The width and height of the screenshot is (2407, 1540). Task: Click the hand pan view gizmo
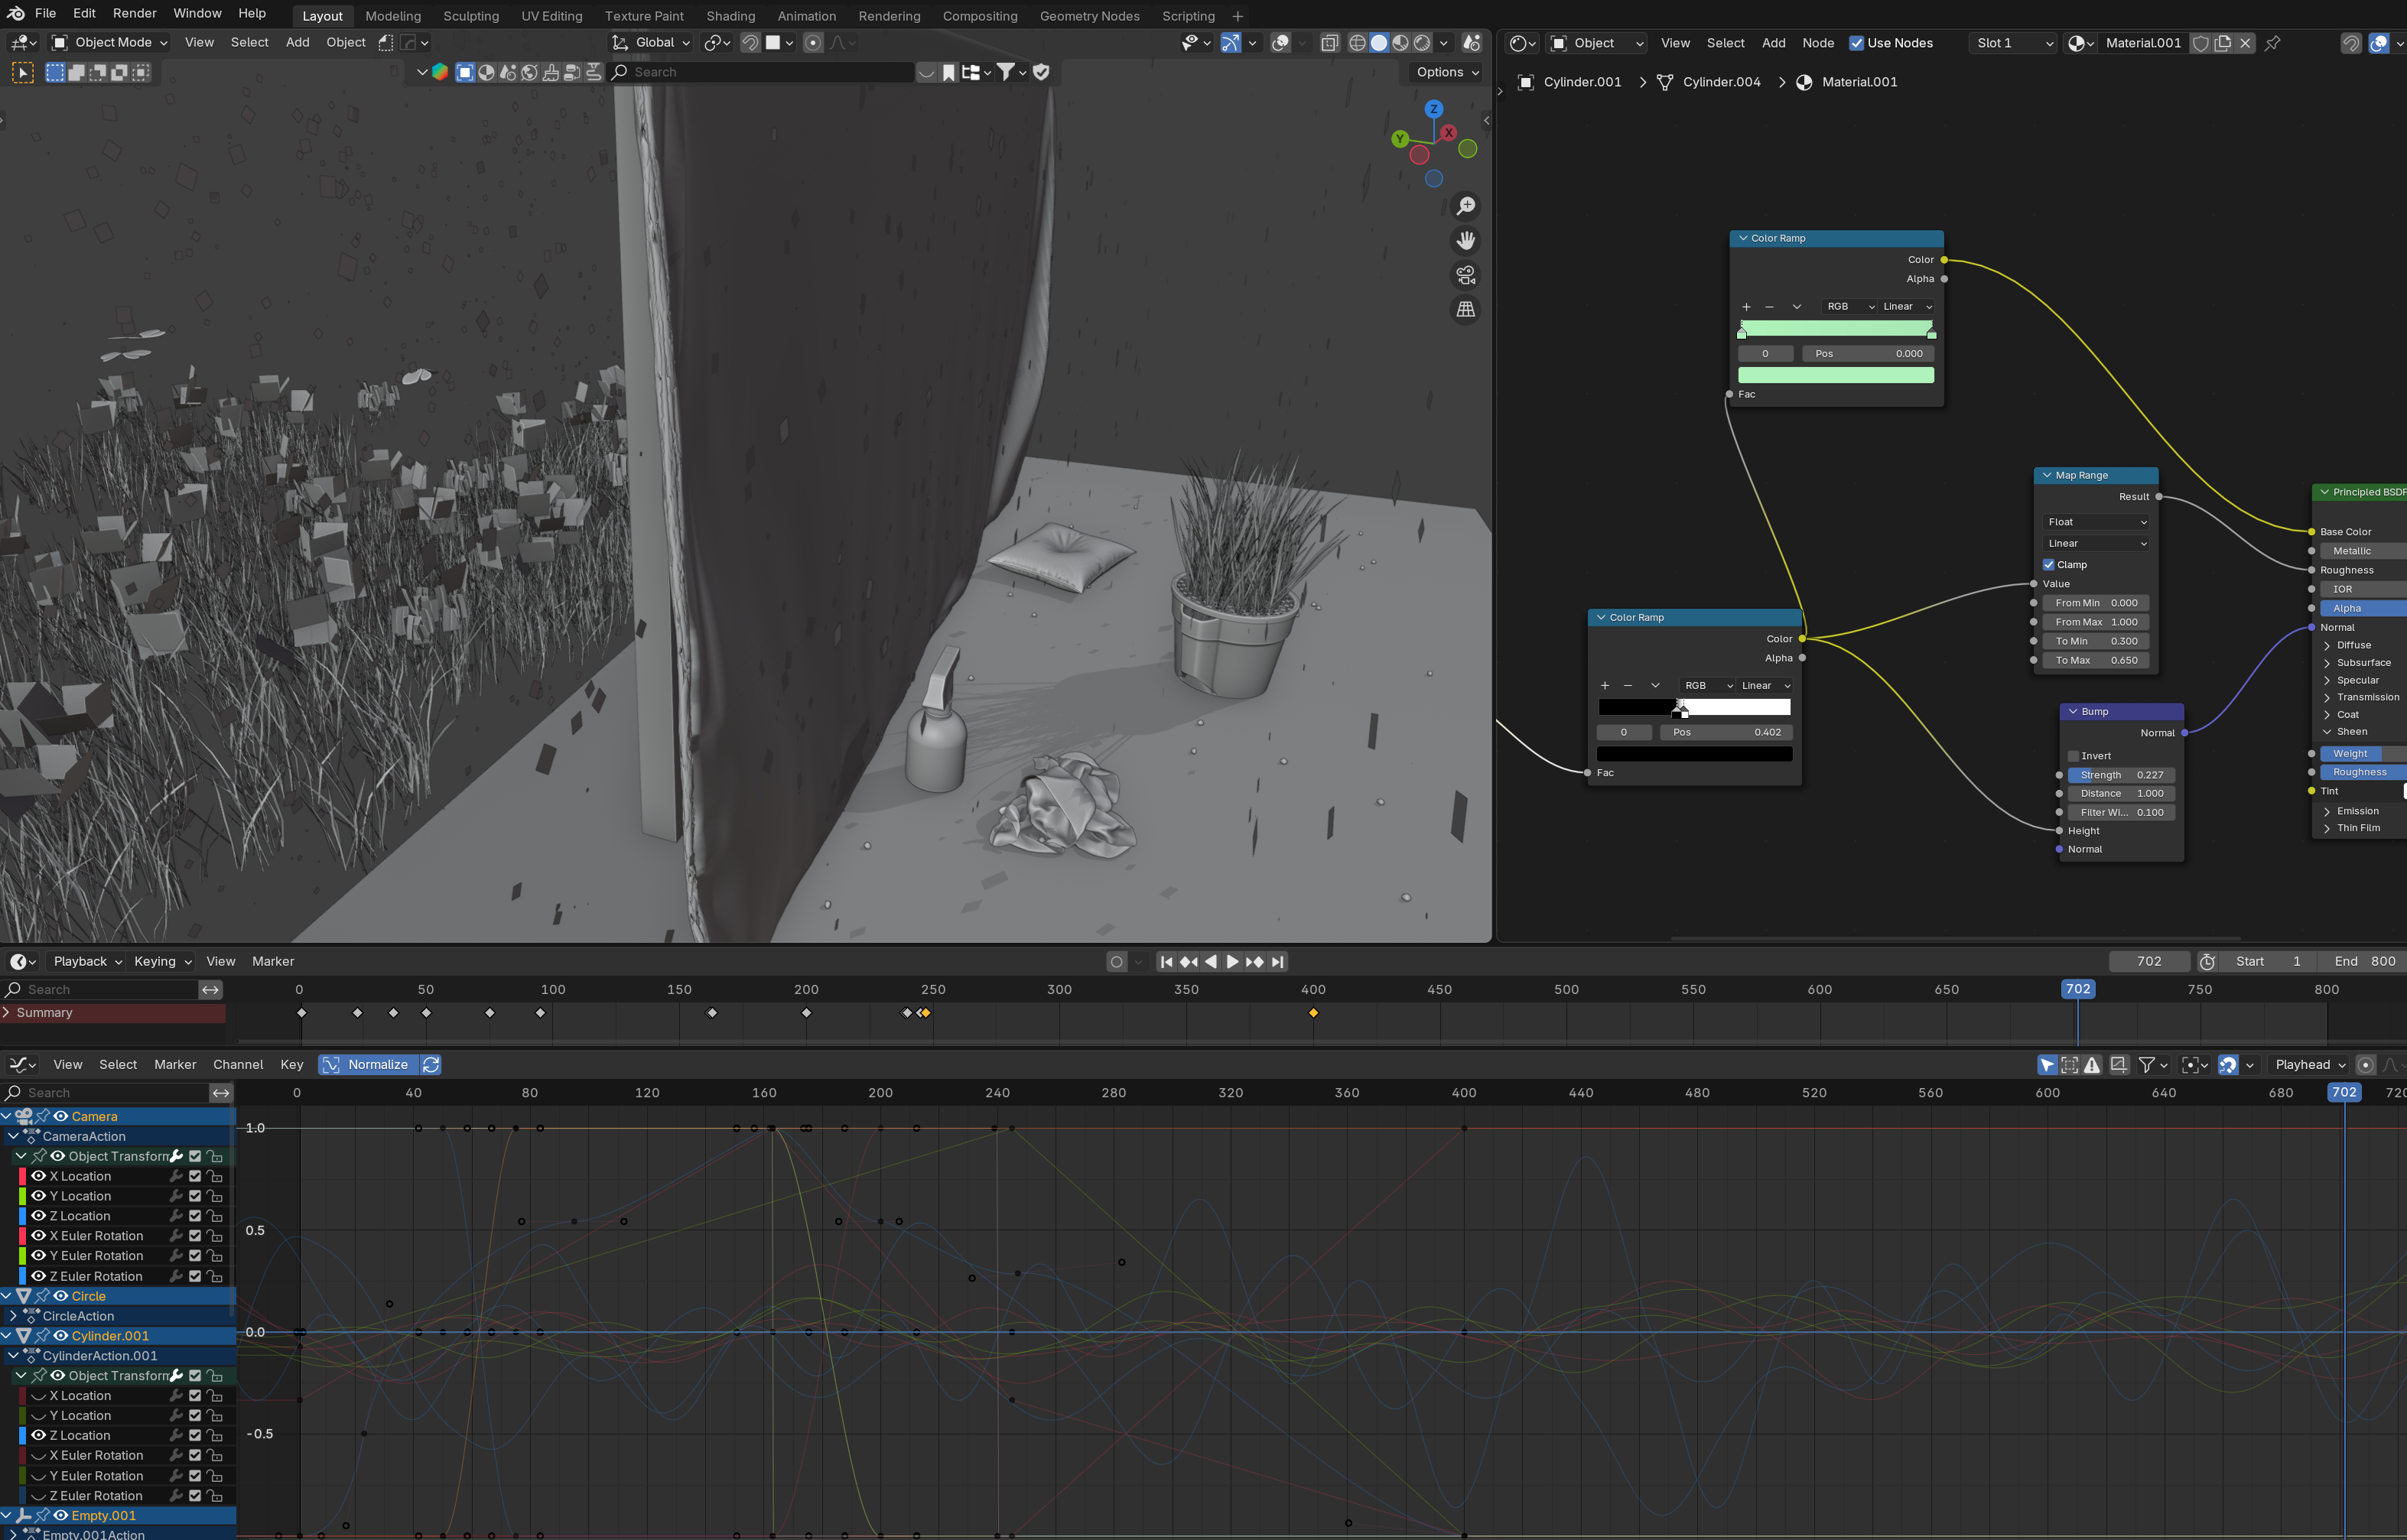pyautogui.click(x=1465, y=241)
